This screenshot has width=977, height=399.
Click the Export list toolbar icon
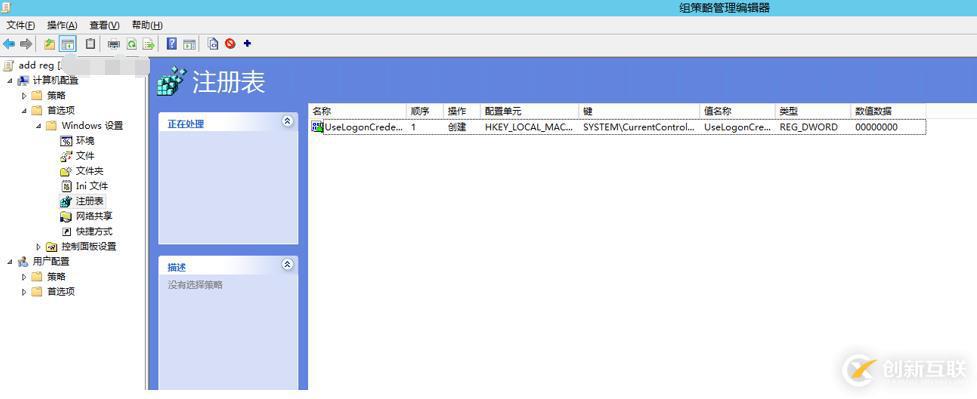[x=148, y=44]
